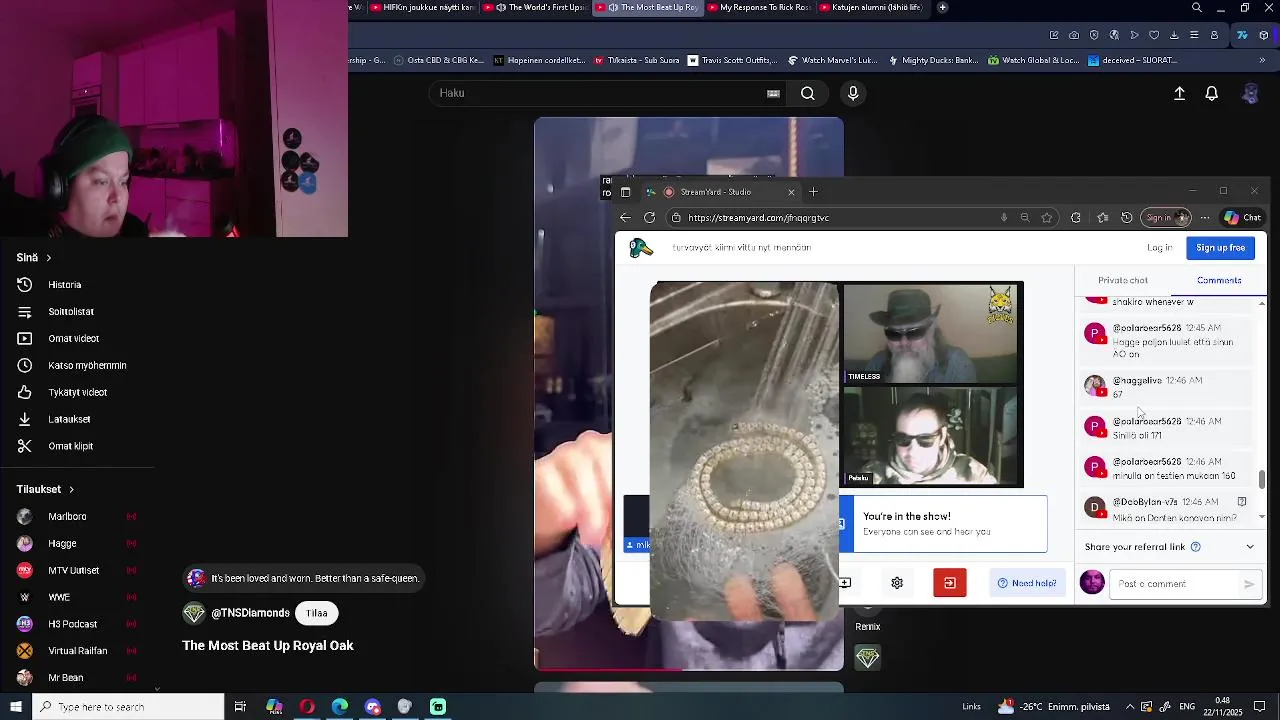
Task: Favorite page star in StreamYard window
Action: click(1047, 218)
